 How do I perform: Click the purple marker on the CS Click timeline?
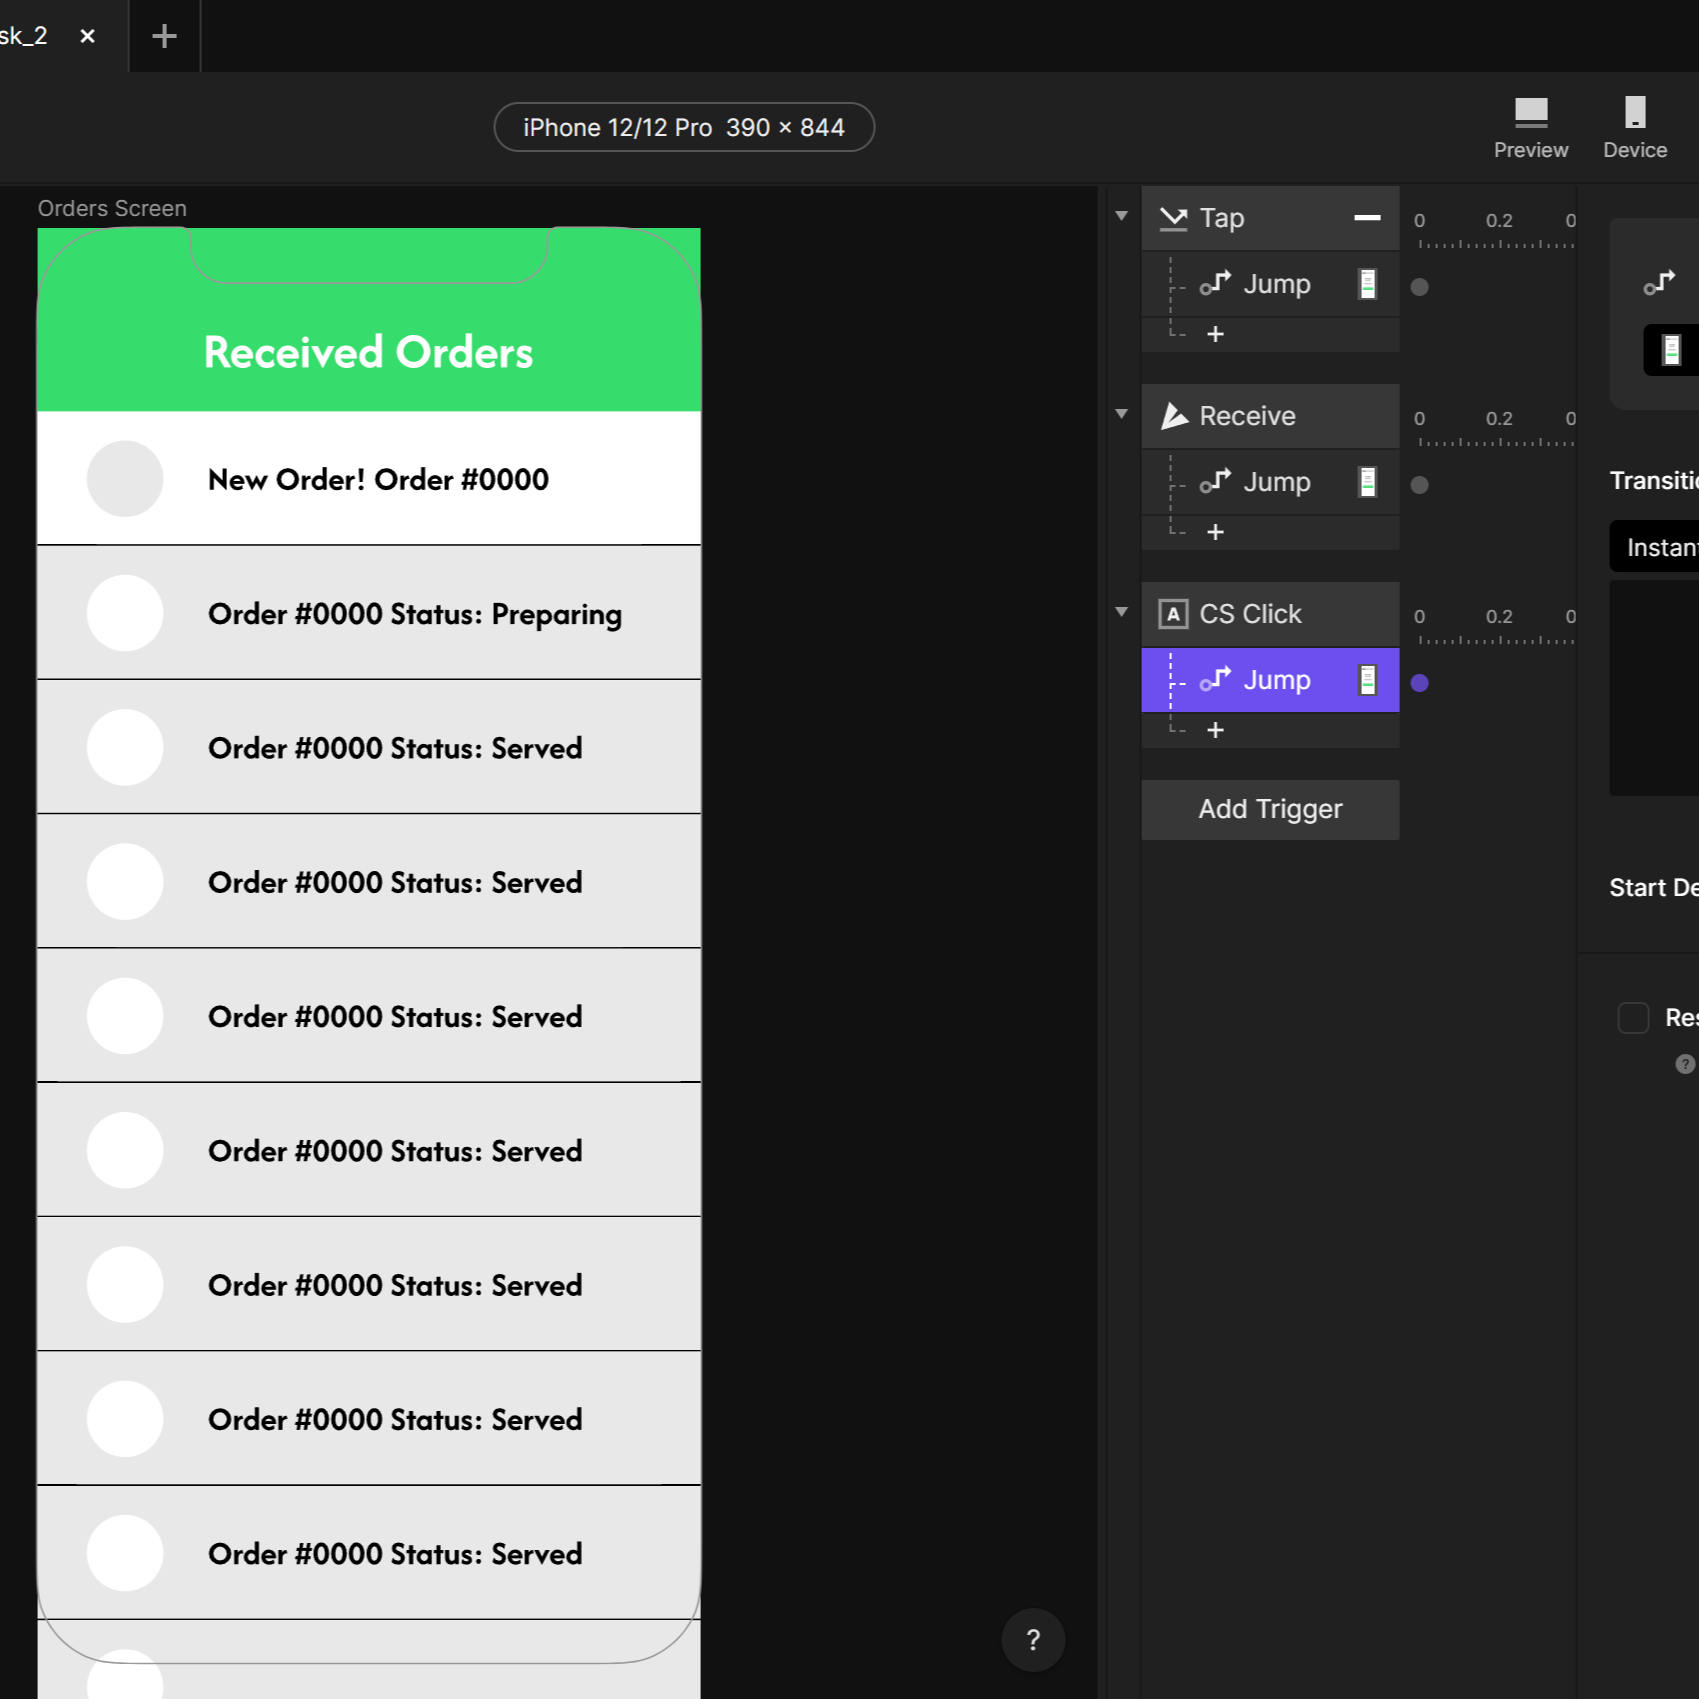pos(1420,683)
